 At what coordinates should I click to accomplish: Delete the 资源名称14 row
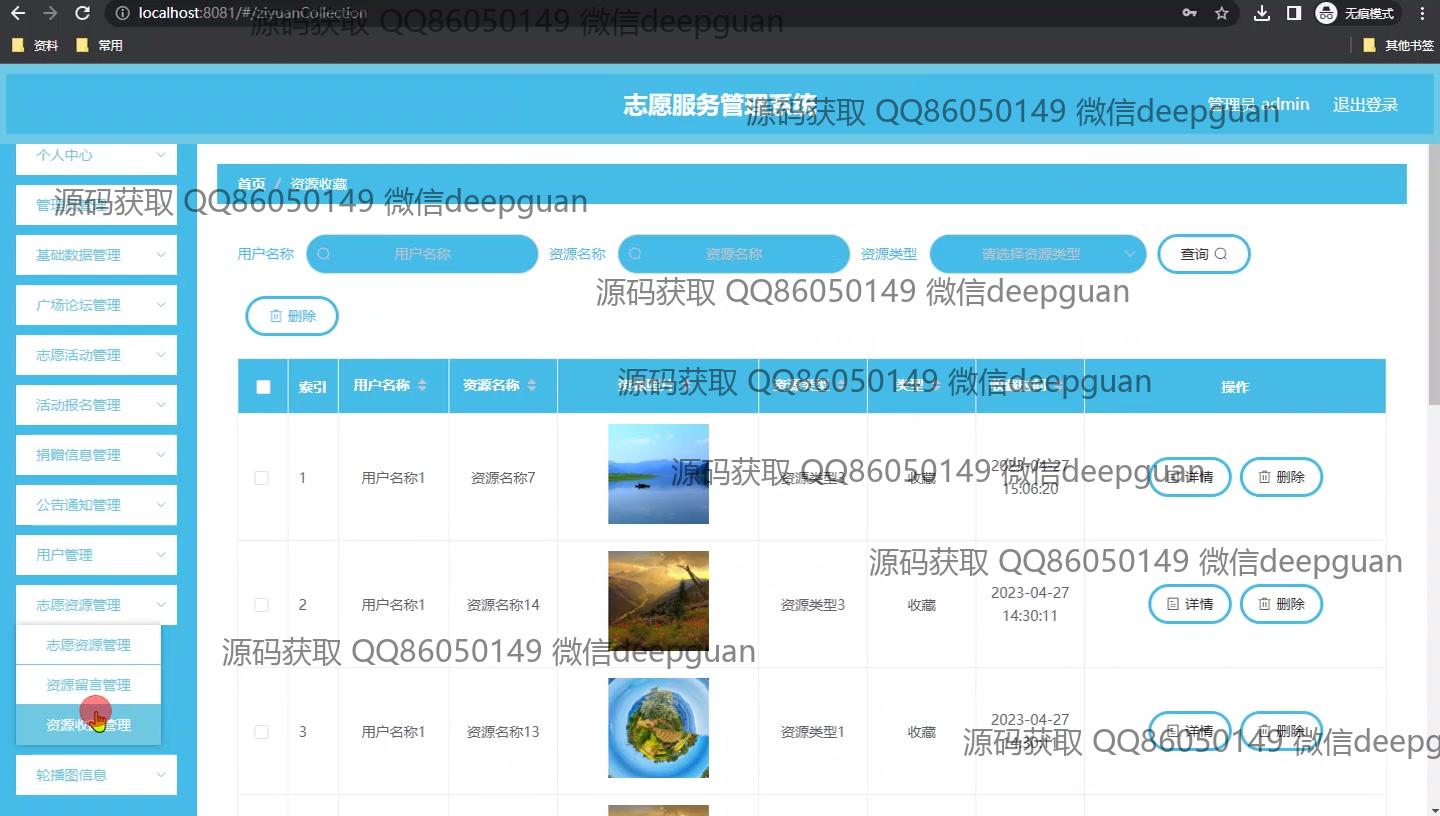point(1281,604)
